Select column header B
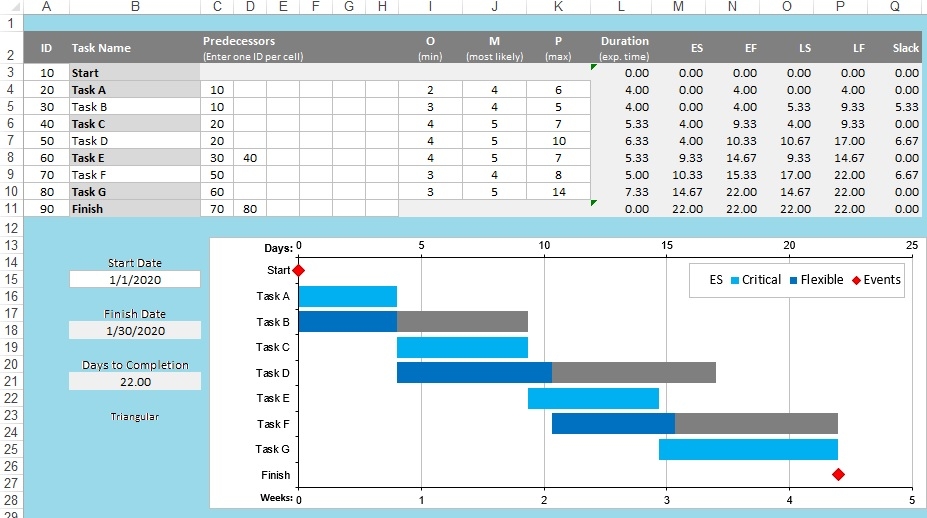This screenshot has width=927, height=518. [x=135, y=7]
